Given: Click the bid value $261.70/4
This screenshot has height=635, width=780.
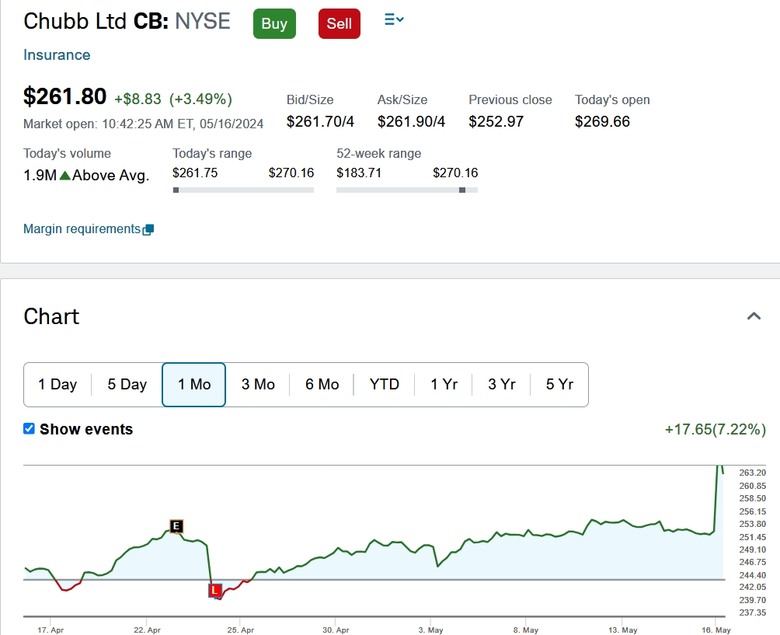Looking at the screenshot, I should click(x=320, y=121).
